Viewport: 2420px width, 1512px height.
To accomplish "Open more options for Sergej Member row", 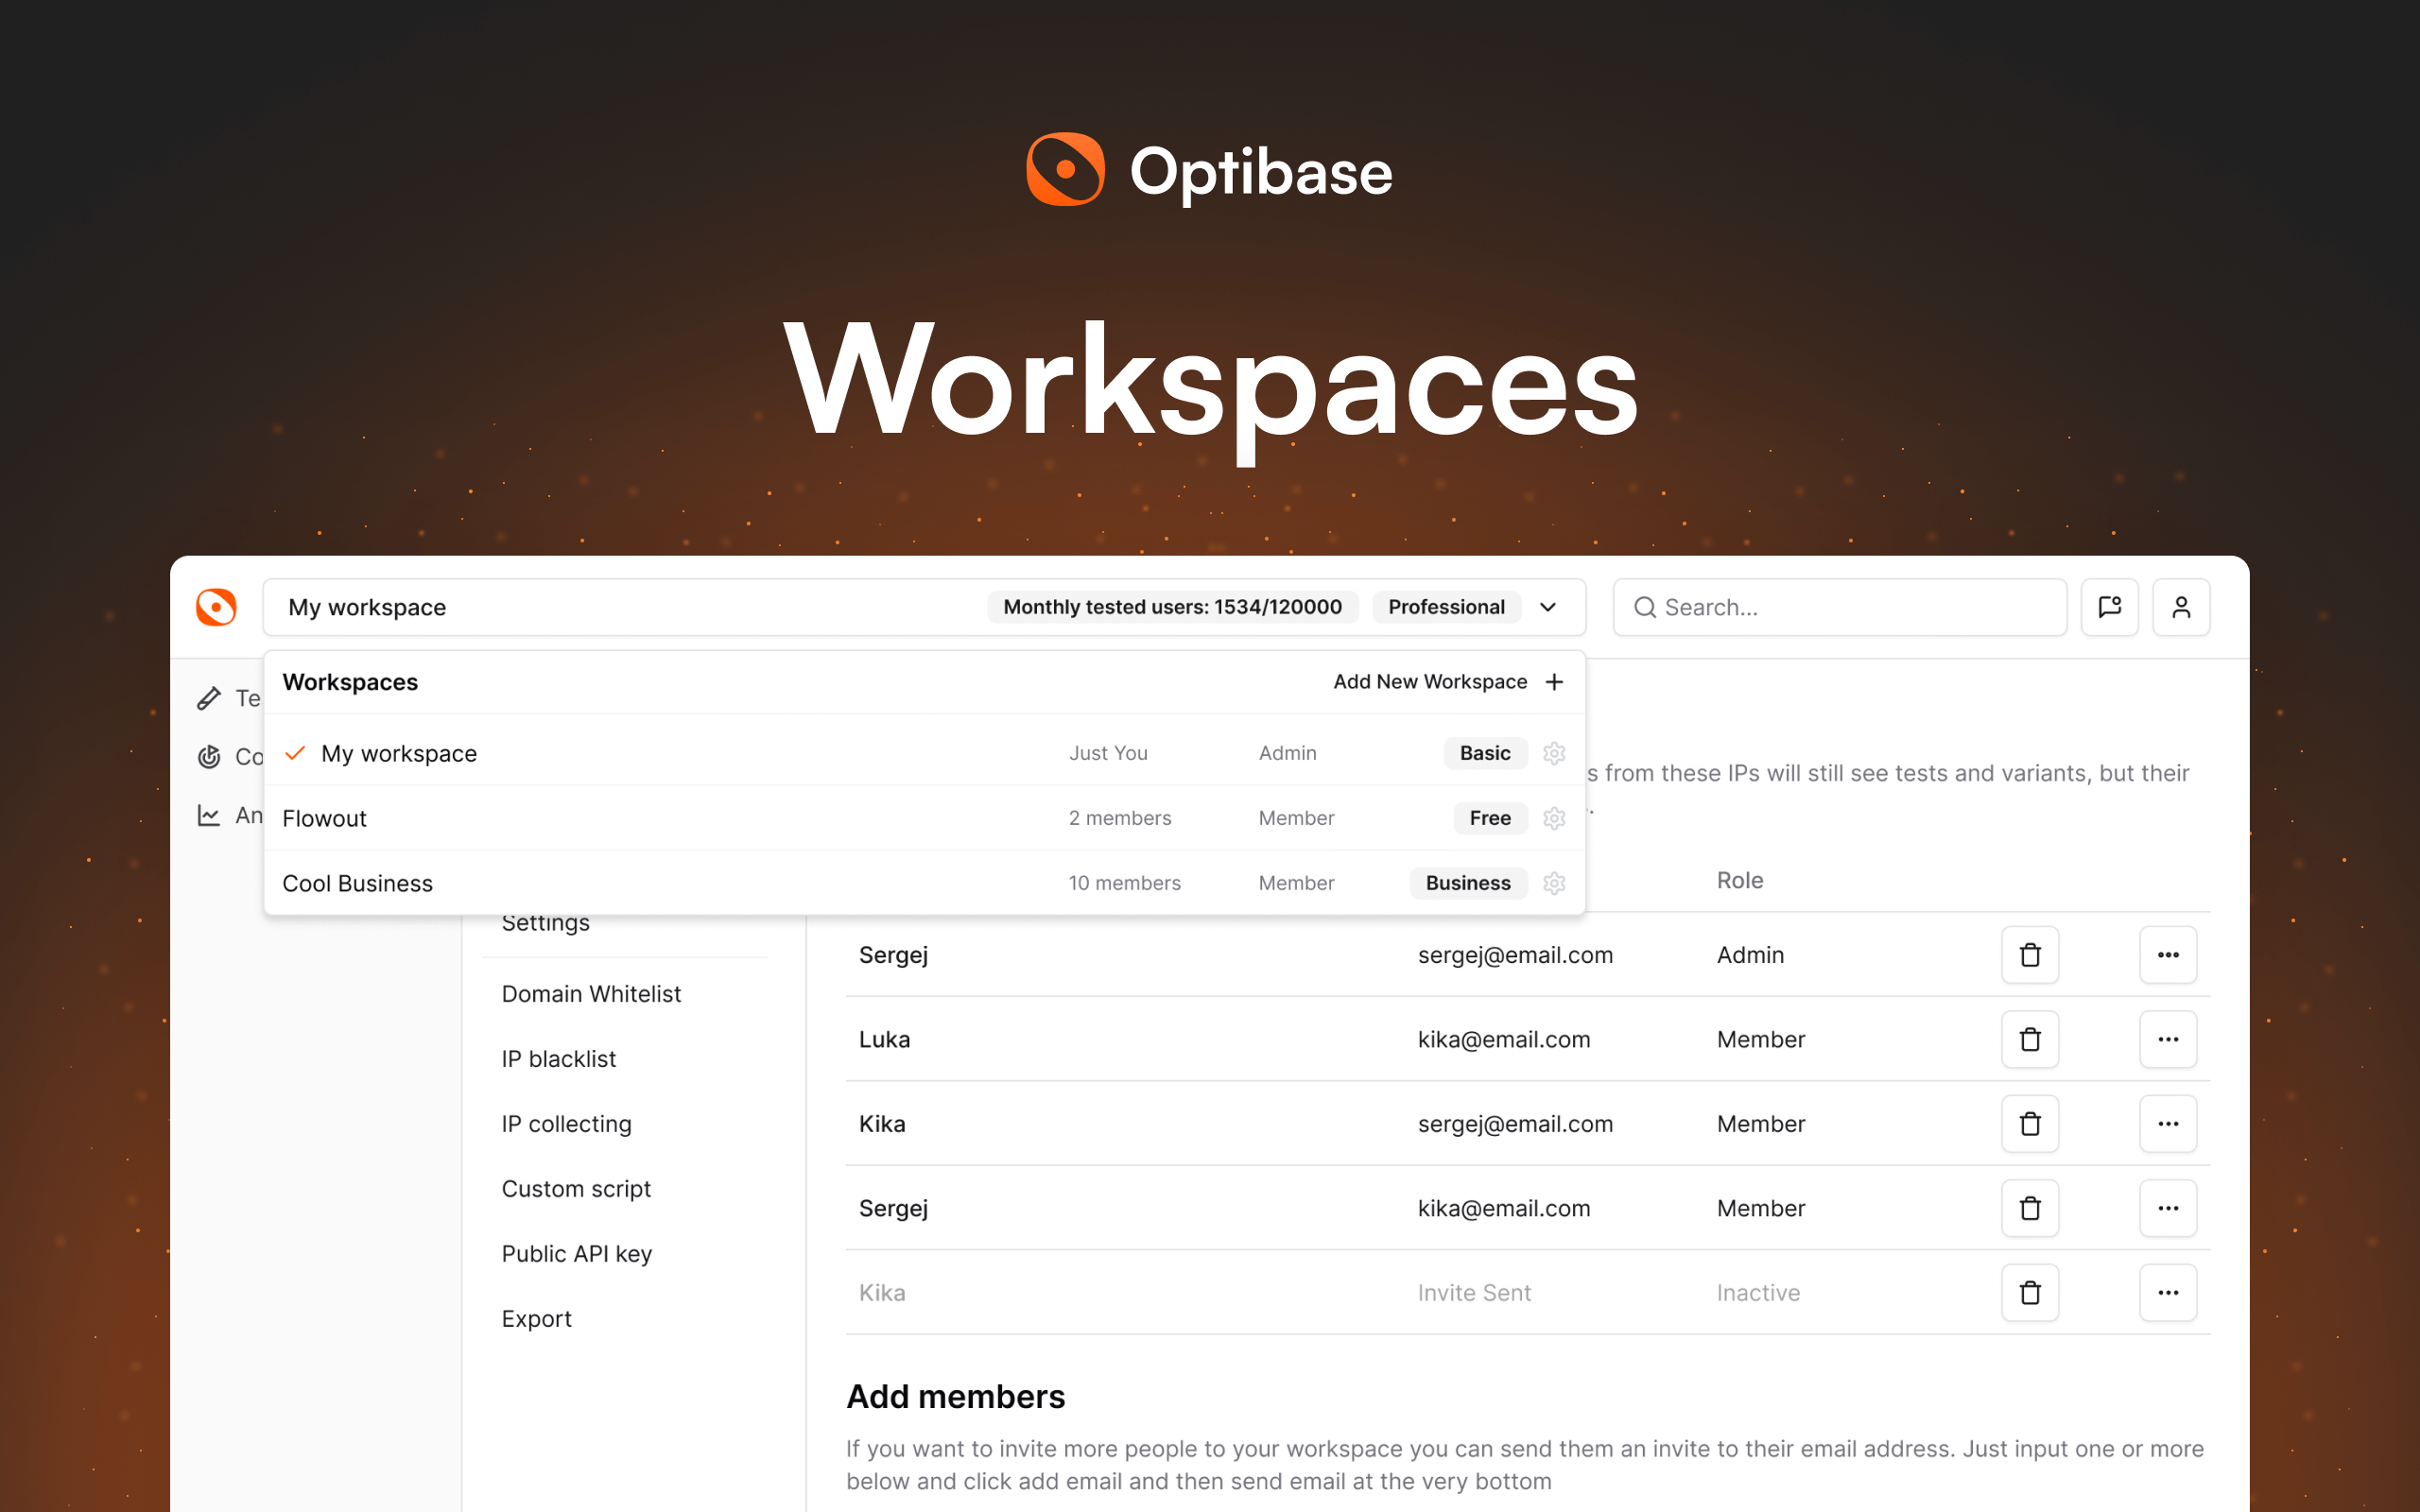I will pyautogui.click(x=2168, y=1208).
